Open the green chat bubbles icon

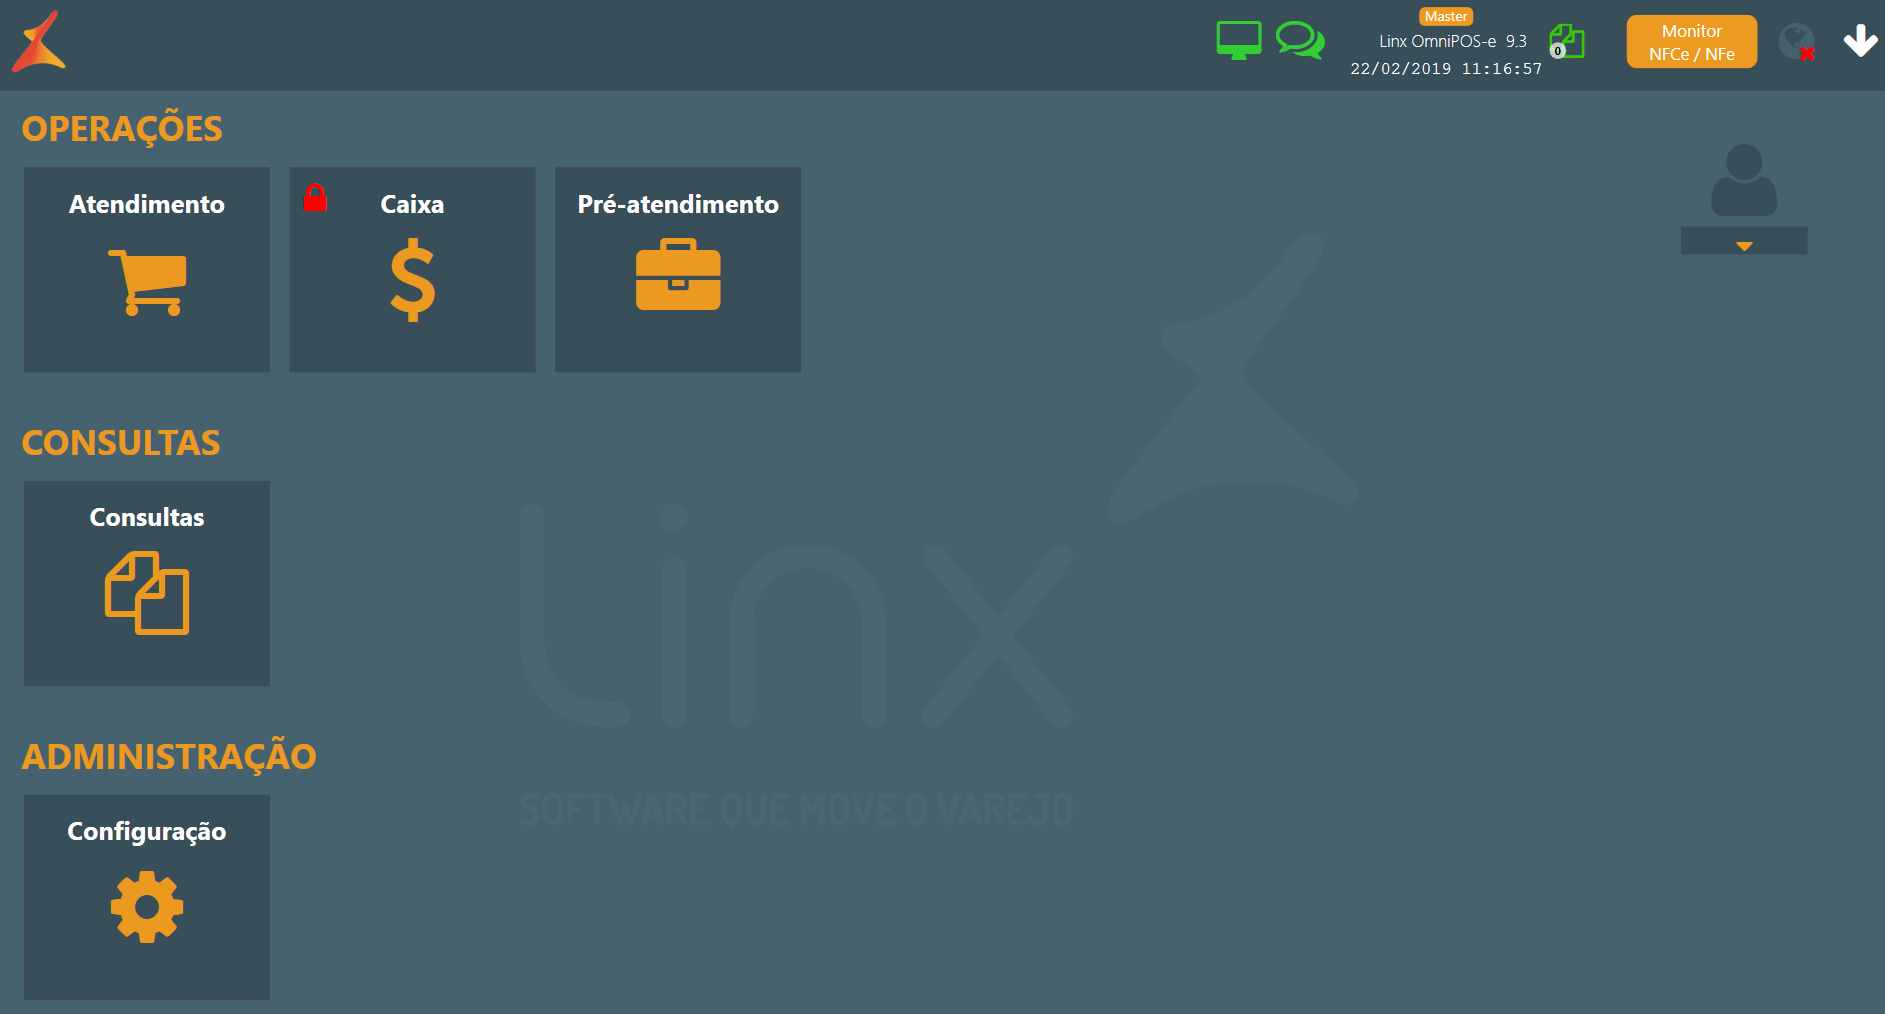pyautogui.click(x=1300, y=40)
